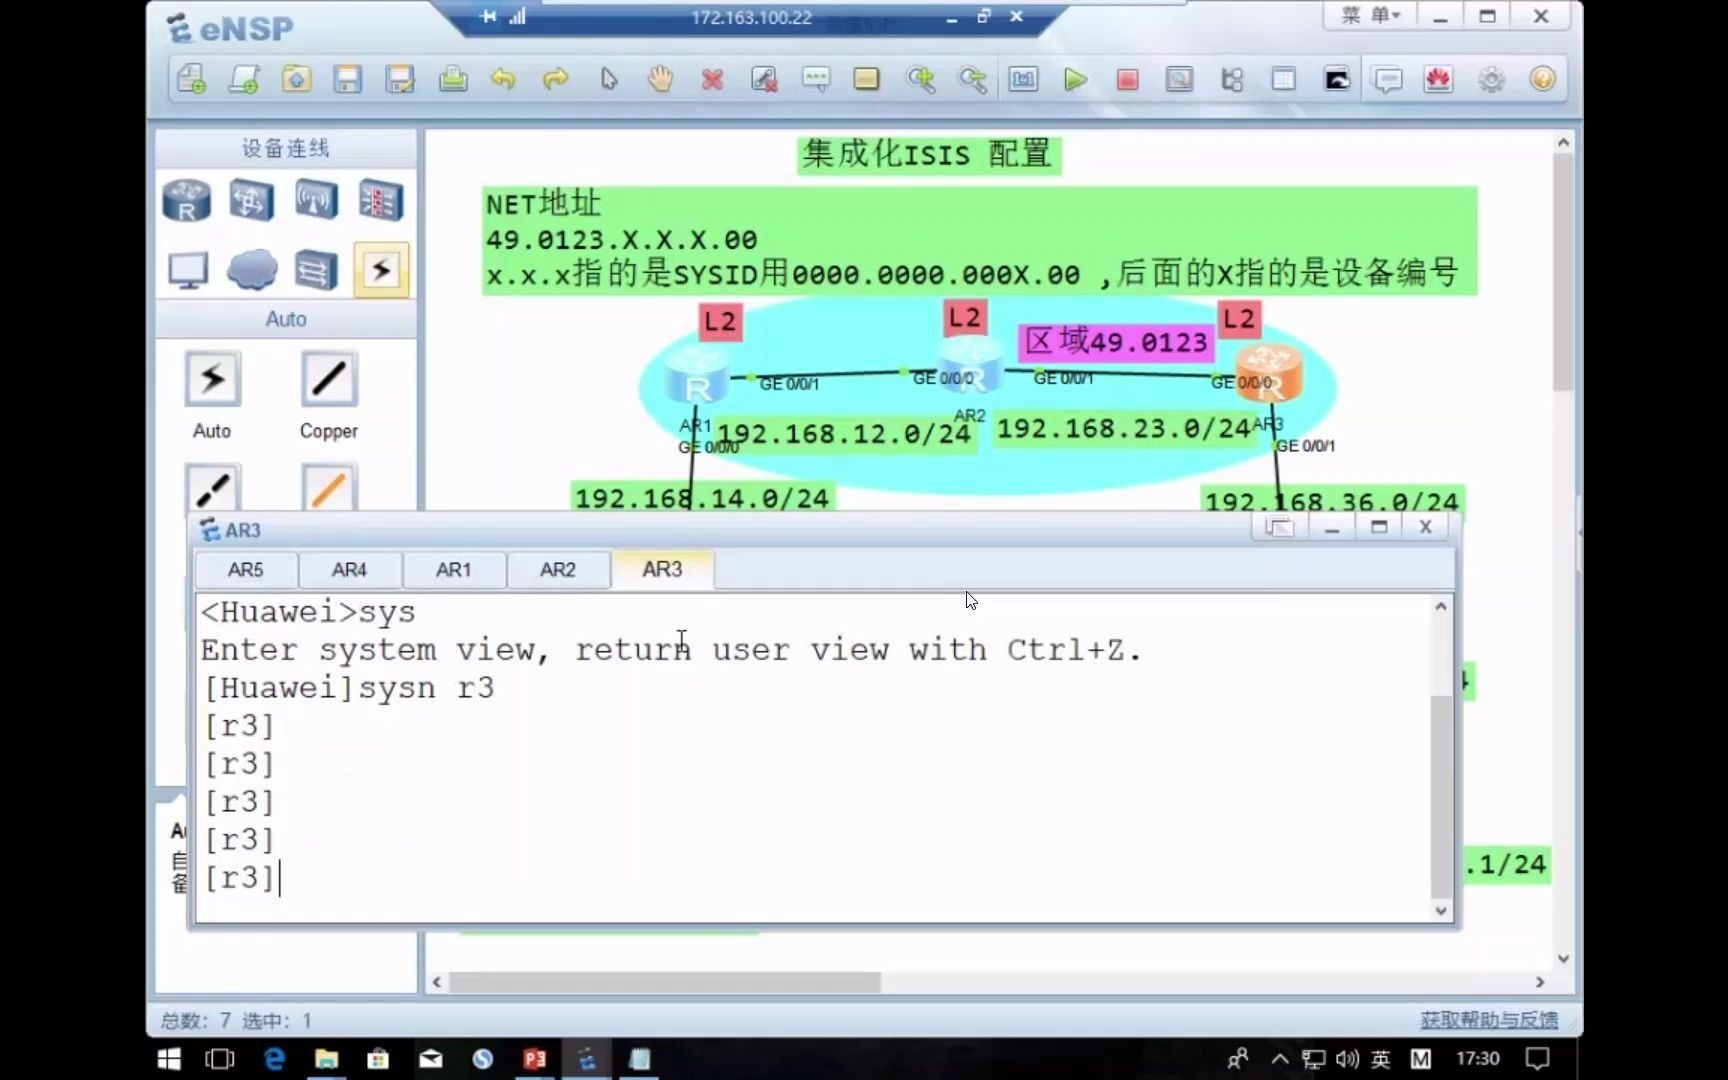Stop devices with the red stop button
The image size is (1728, 1080).
pos(1128,79)
